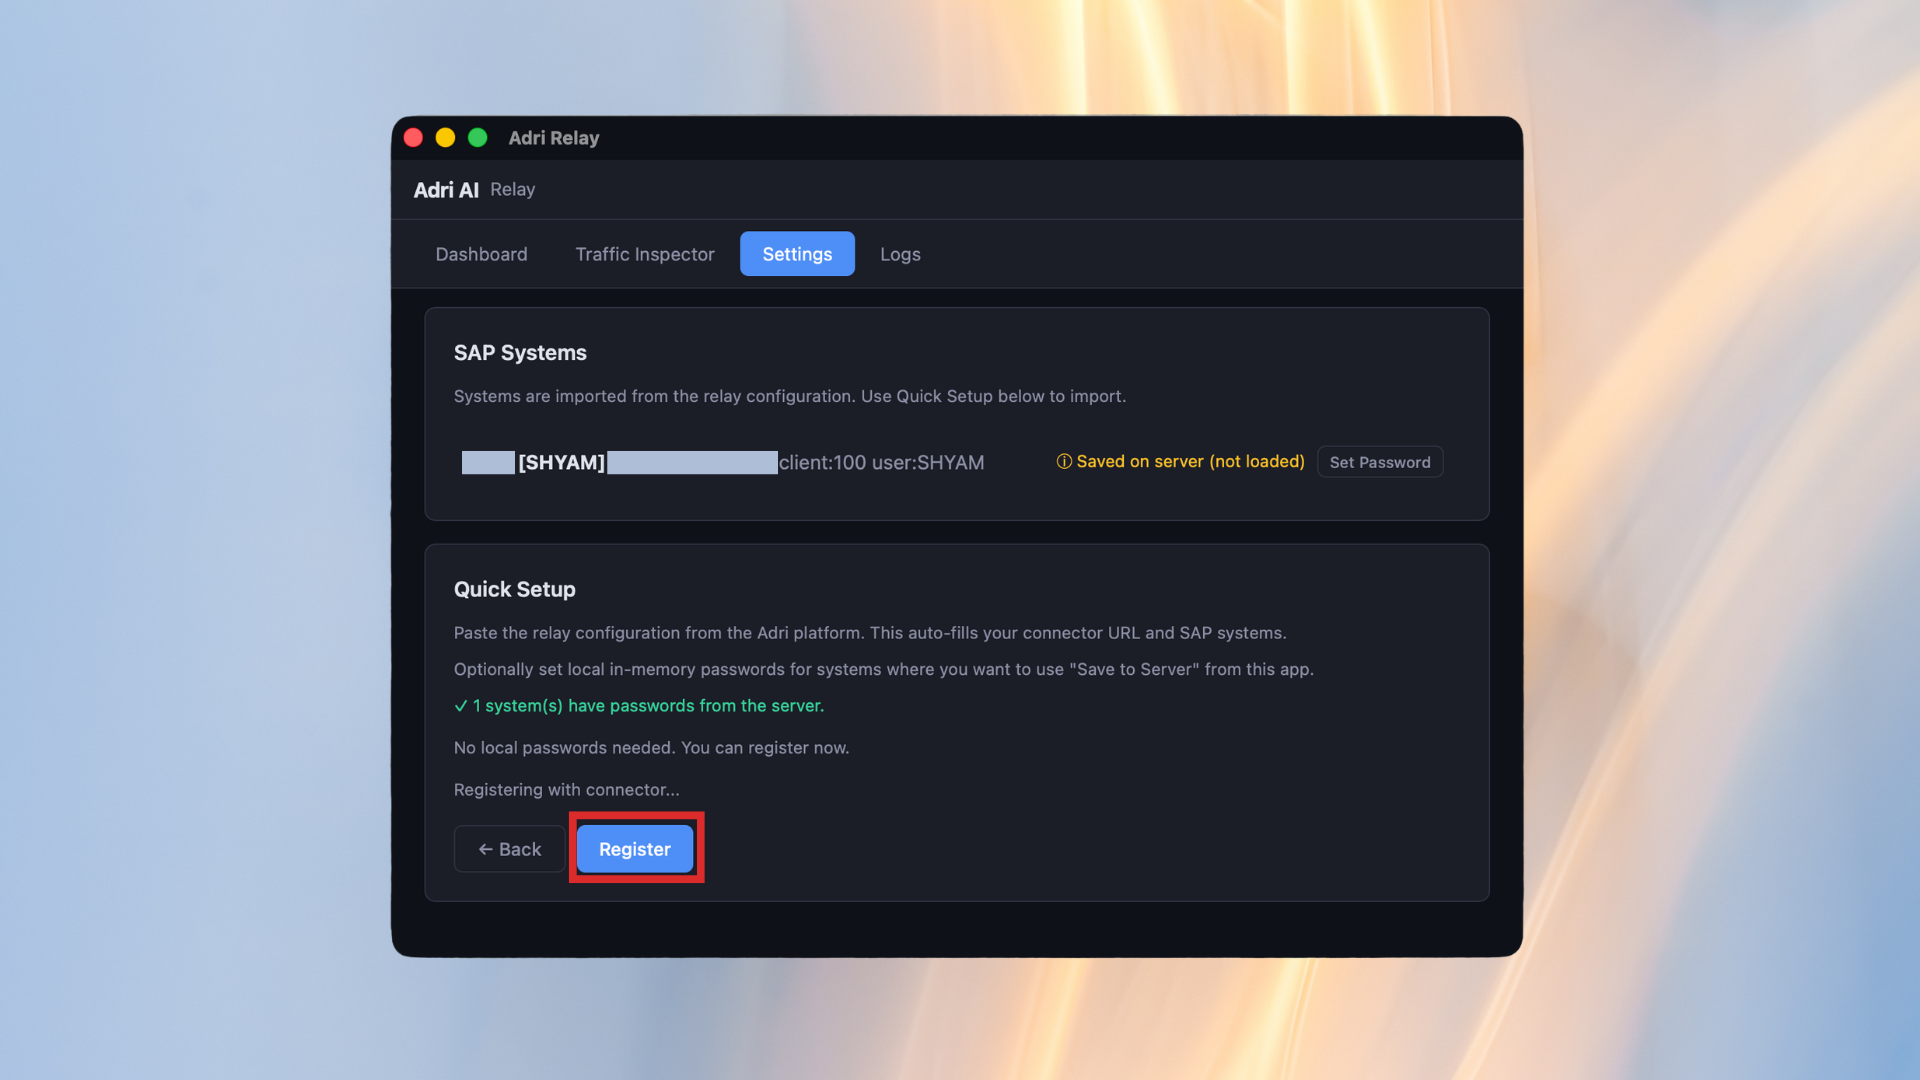Switch to the Traffic Inspector tab
This screenshot has width=1920, height=1080.
point(645,254)
